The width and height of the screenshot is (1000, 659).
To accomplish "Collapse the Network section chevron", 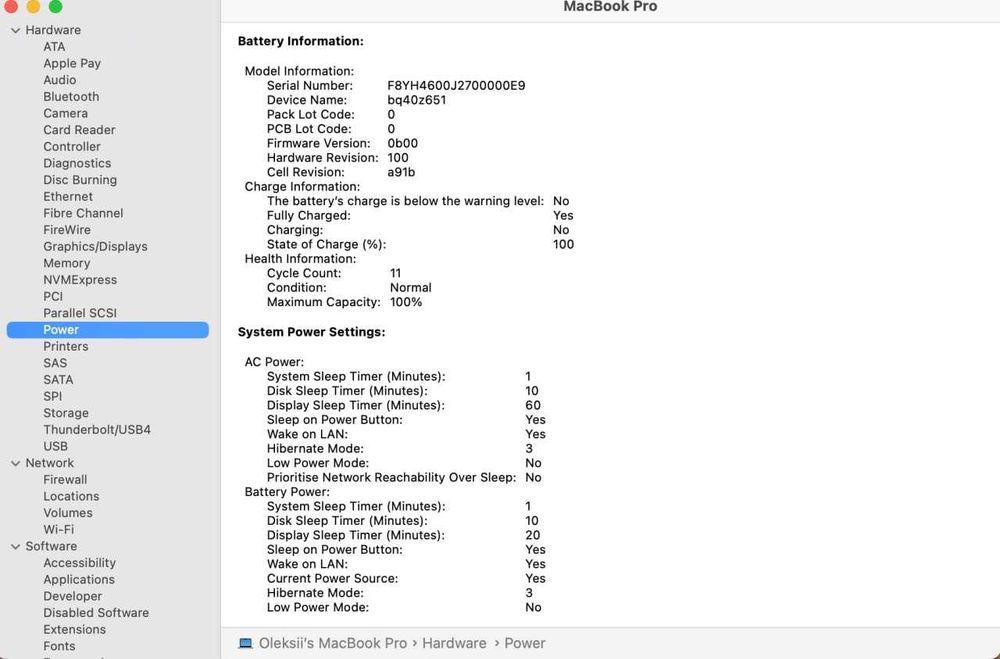I will [x=15, y=463].
